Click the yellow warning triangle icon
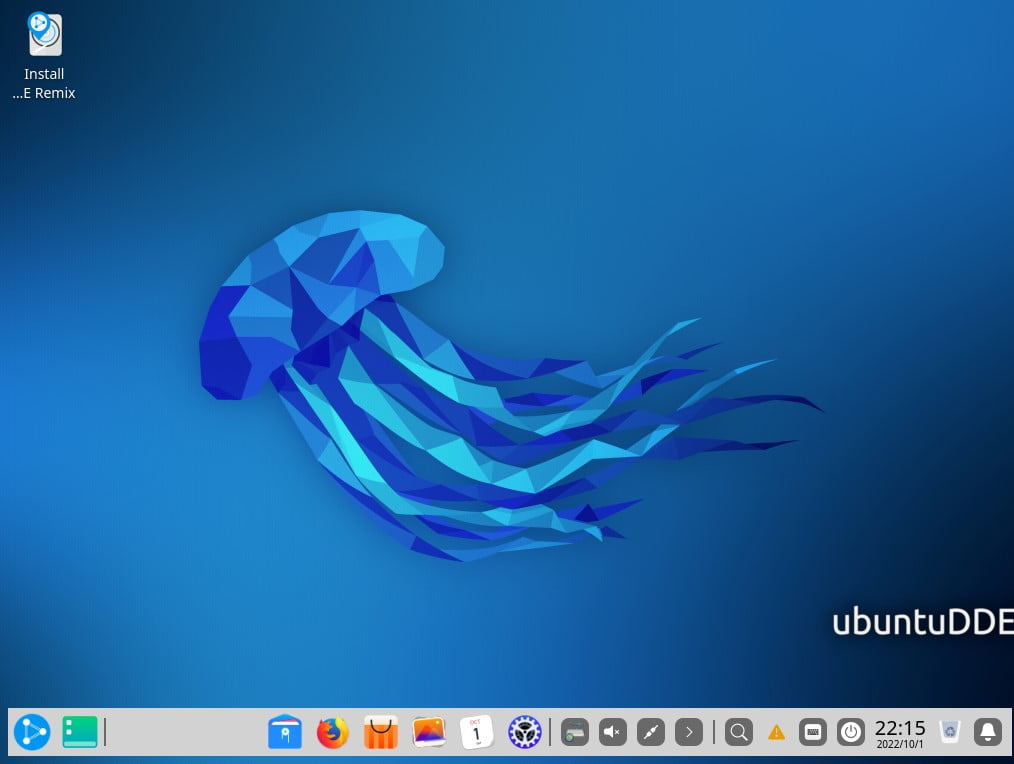The image size is (1014, 764). point(776,732)
